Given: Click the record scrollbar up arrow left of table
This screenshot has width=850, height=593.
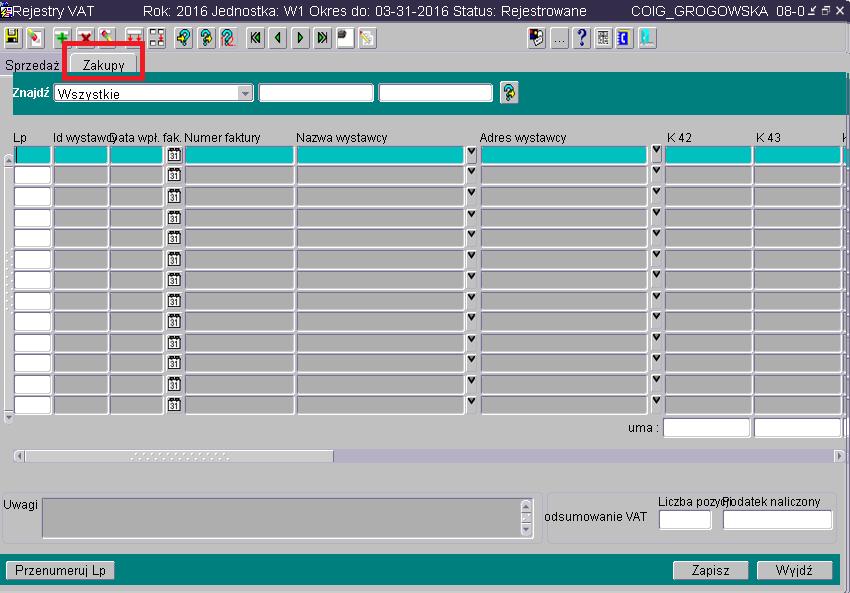Looking at the screenshot, I should tap(9, 159).
